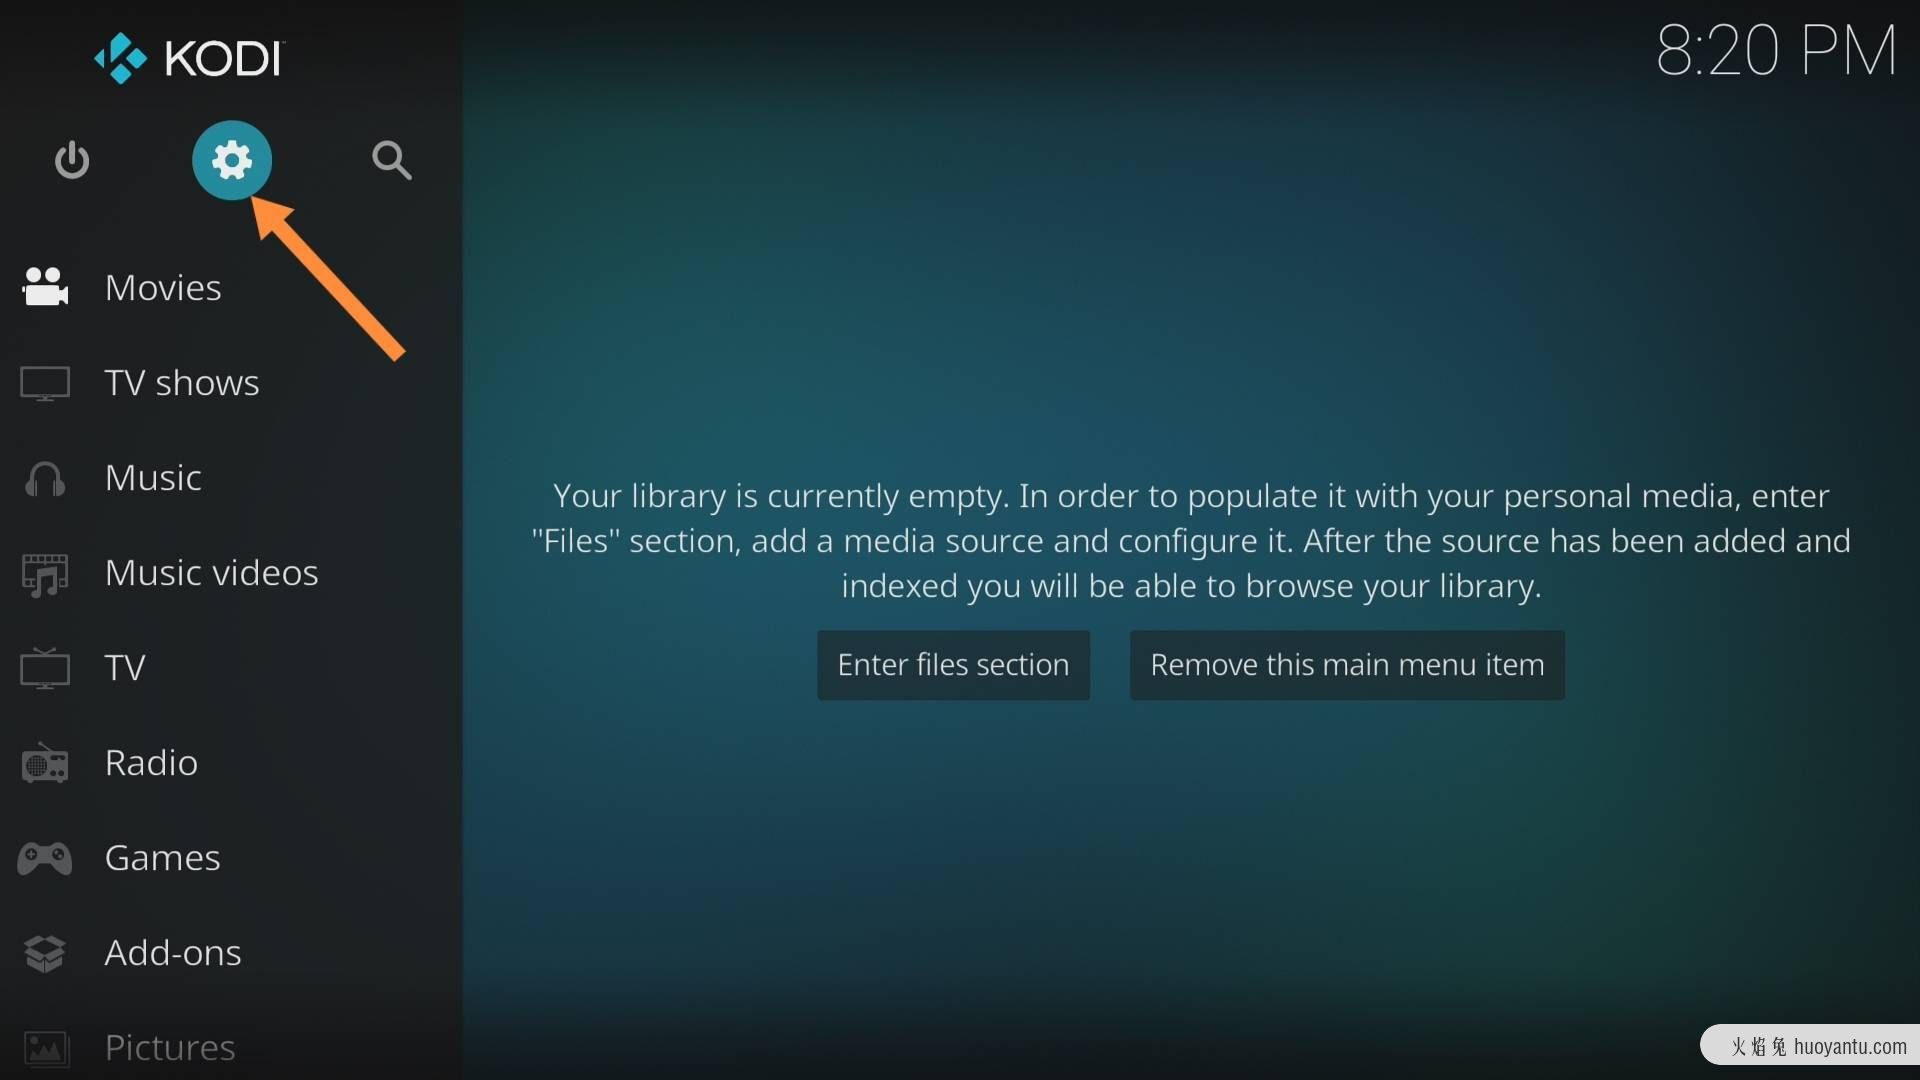Open the Settings gear menu
The width and height of the screenshot is (1920, 1080).
tap(233, 157)
